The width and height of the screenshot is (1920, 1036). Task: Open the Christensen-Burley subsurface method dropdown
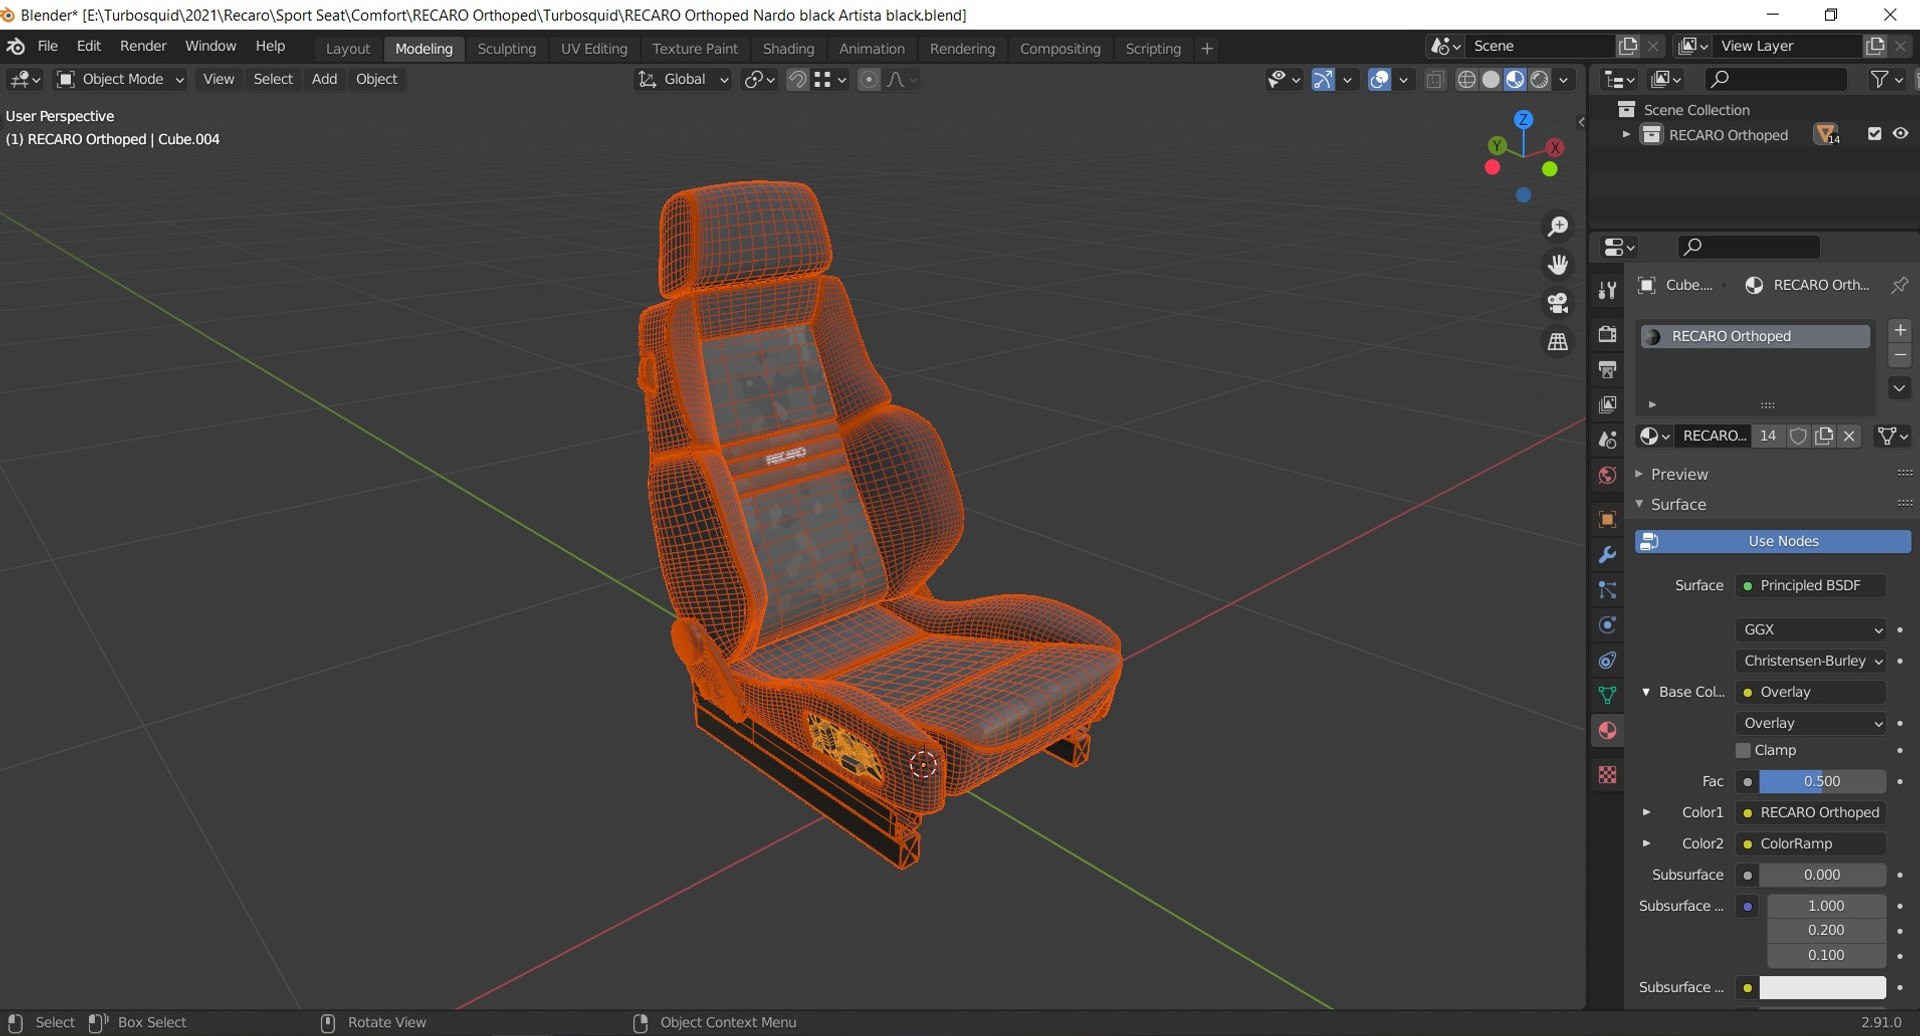click(1811, 661)
